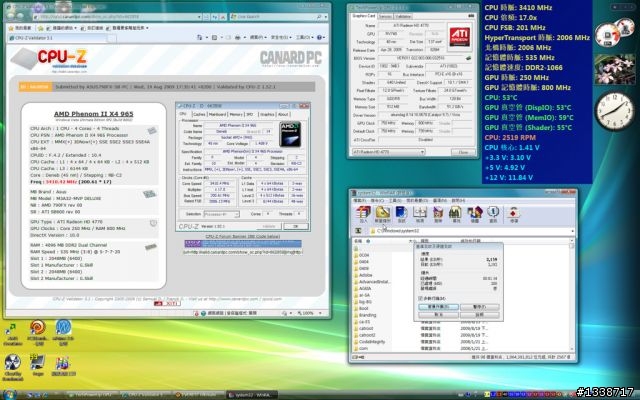This screenshot has width=640, height=400.
Task: Click the search magnifier icon in IE
Action: [x=319, y=17]
